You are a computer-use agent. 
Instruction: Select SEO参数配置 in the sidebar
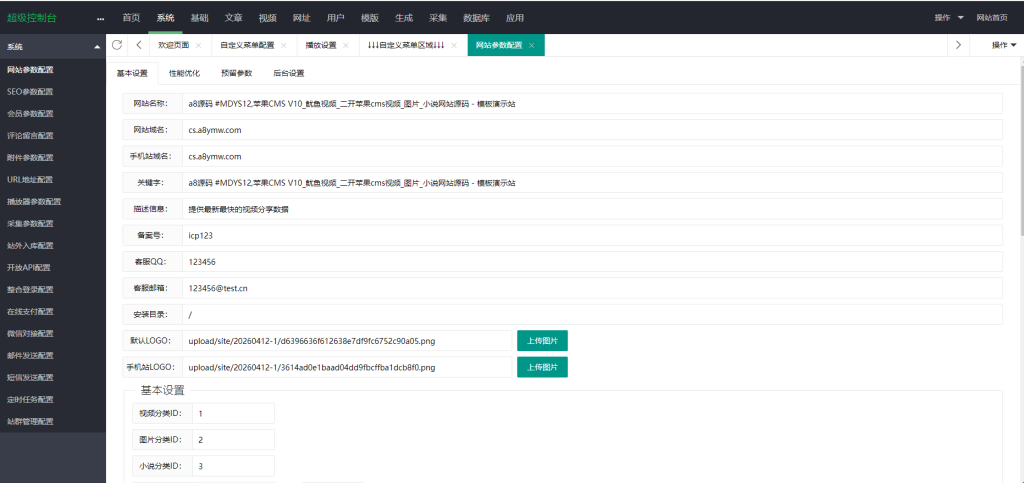pos(30,92)
